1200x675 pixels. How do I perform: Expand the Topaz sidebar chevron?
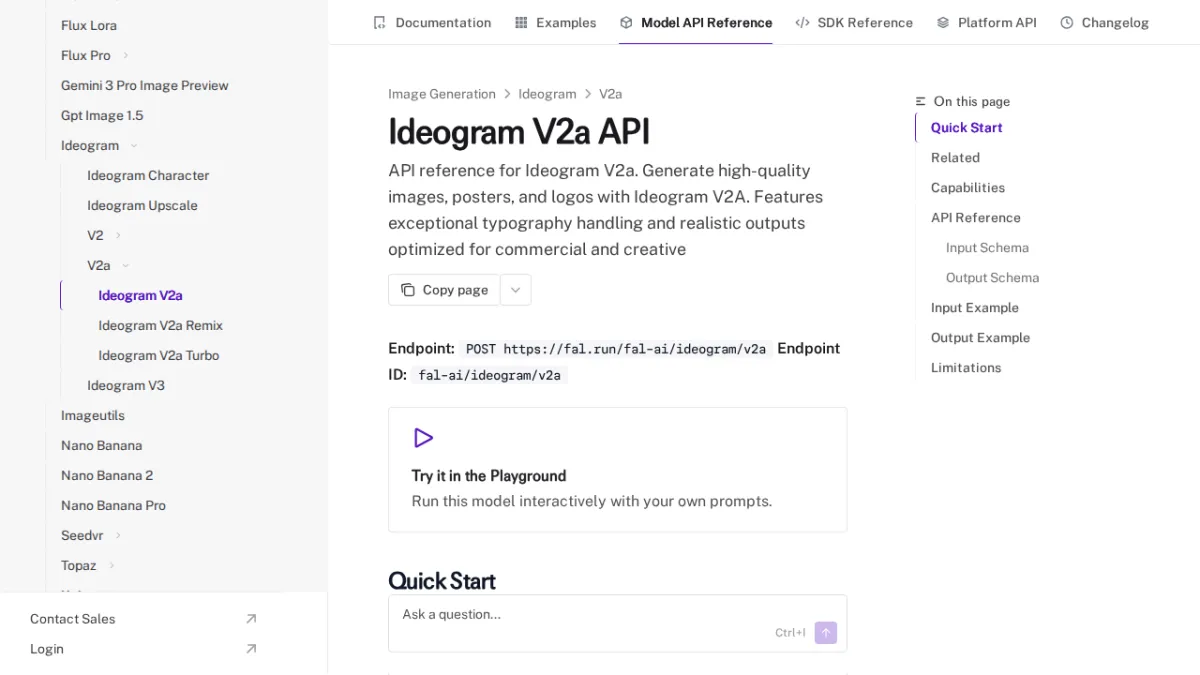coord(111,566)
